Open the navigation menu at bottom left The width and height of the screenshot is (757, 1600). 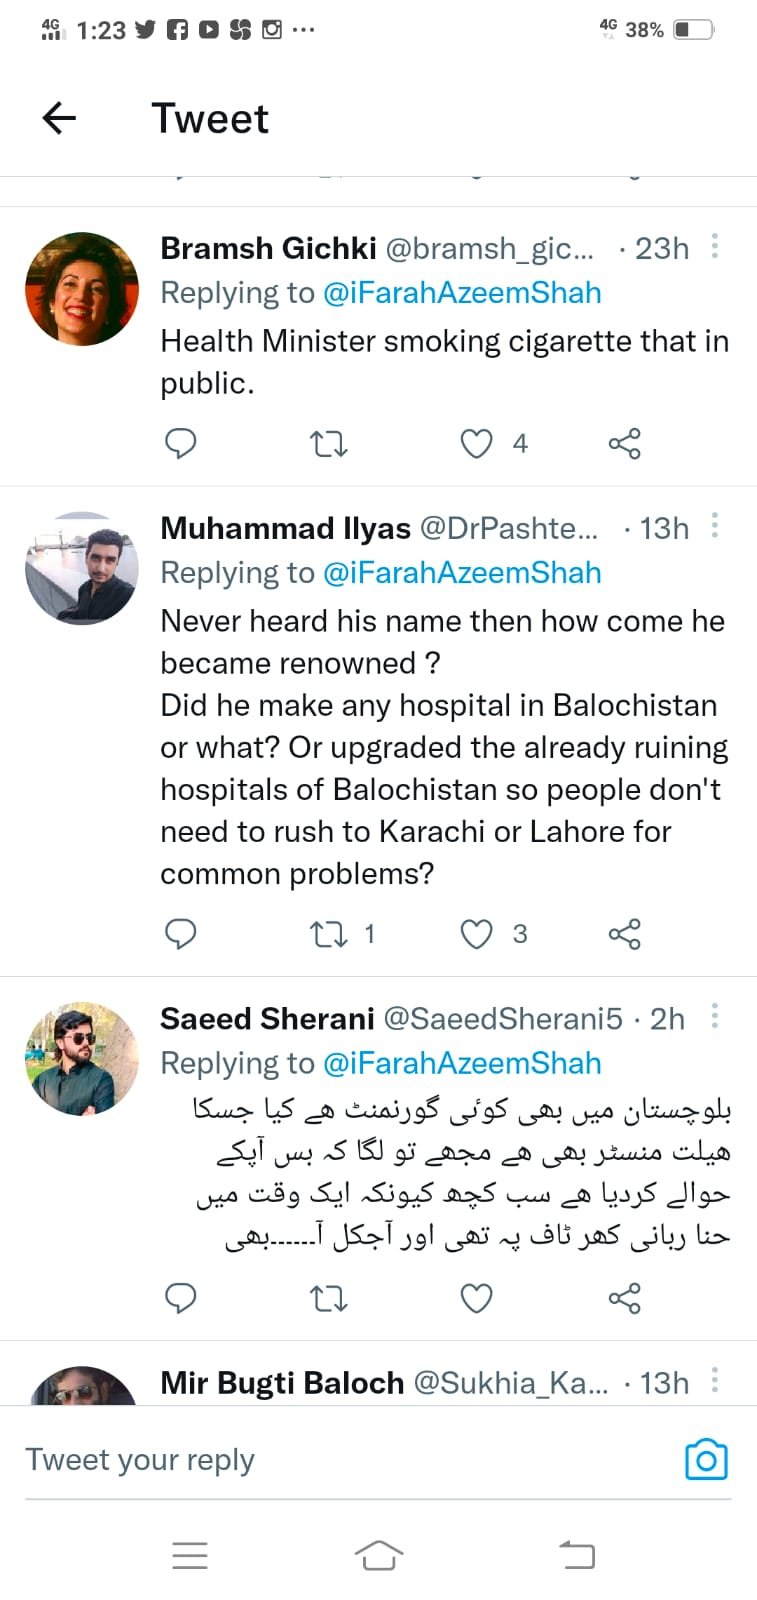190,1555
